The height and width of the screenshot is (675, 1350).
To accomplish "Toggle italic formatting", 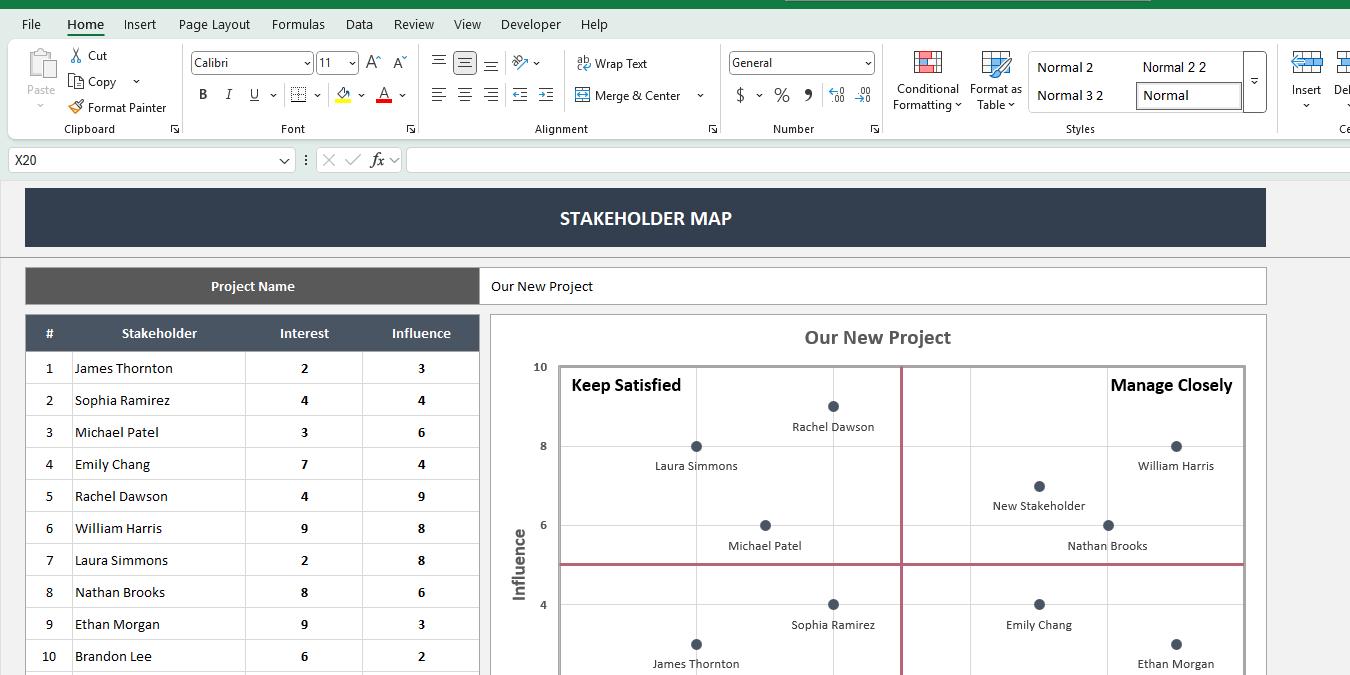I will tap(228, 95).
